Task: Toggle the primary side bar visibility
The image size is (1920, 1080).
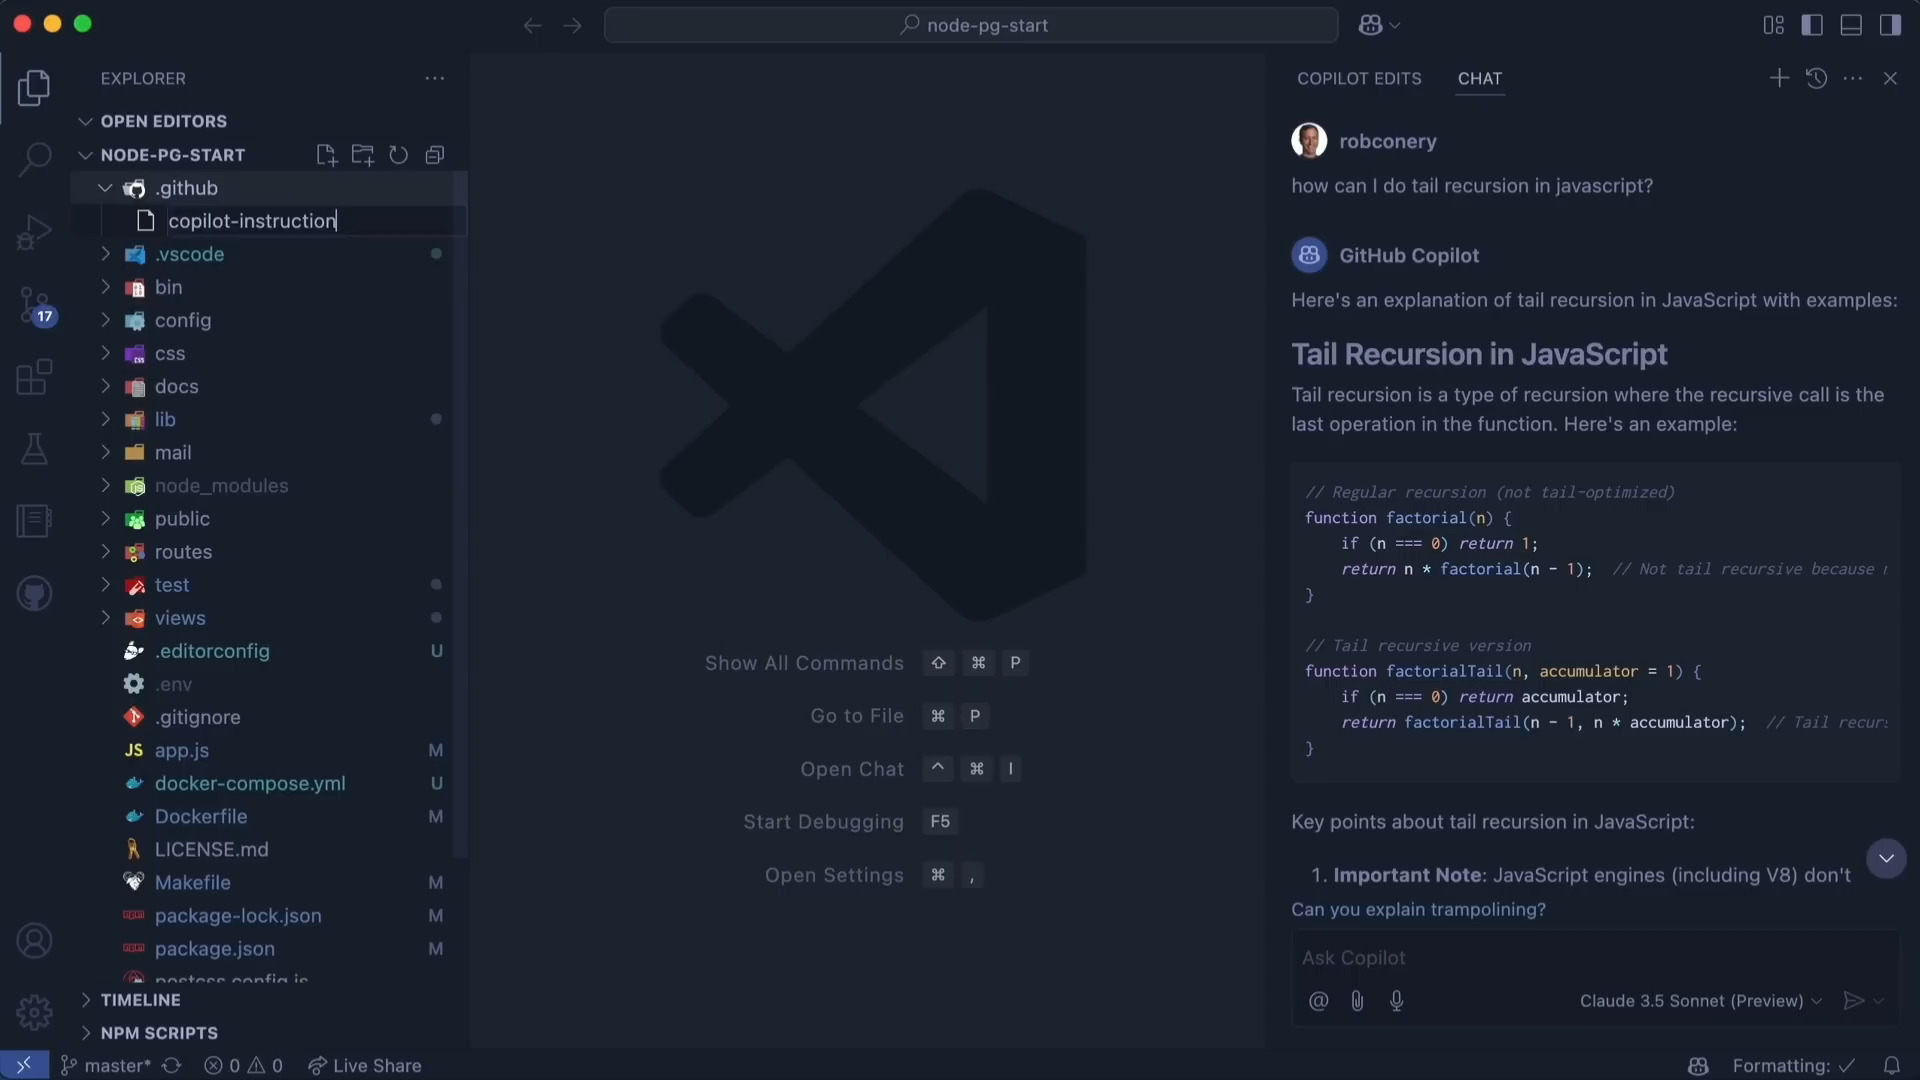Action: (1812, 25)
